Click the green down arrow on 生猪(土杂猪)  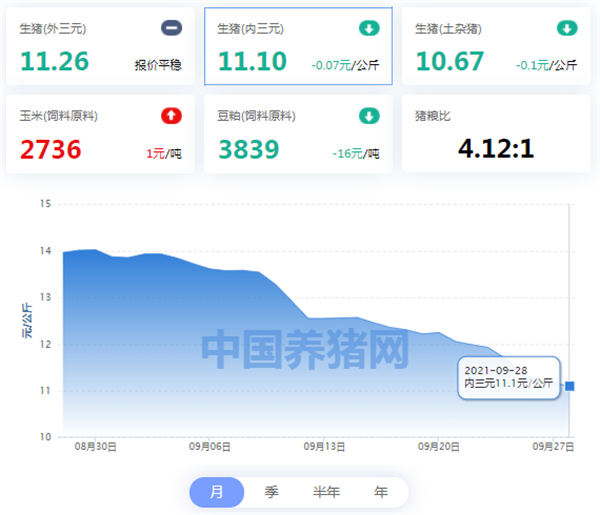pos(567,28)
